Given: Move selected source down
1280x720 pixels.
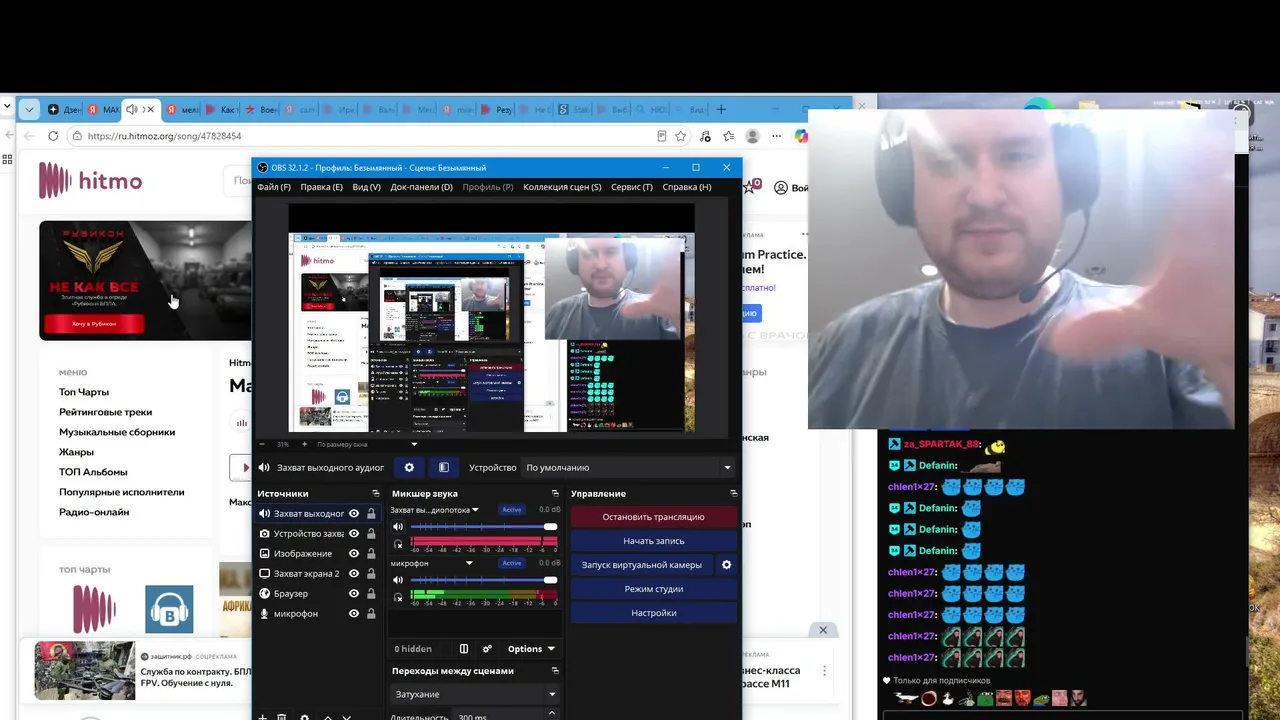Looking at the screenshot, I should click(347, 716).
